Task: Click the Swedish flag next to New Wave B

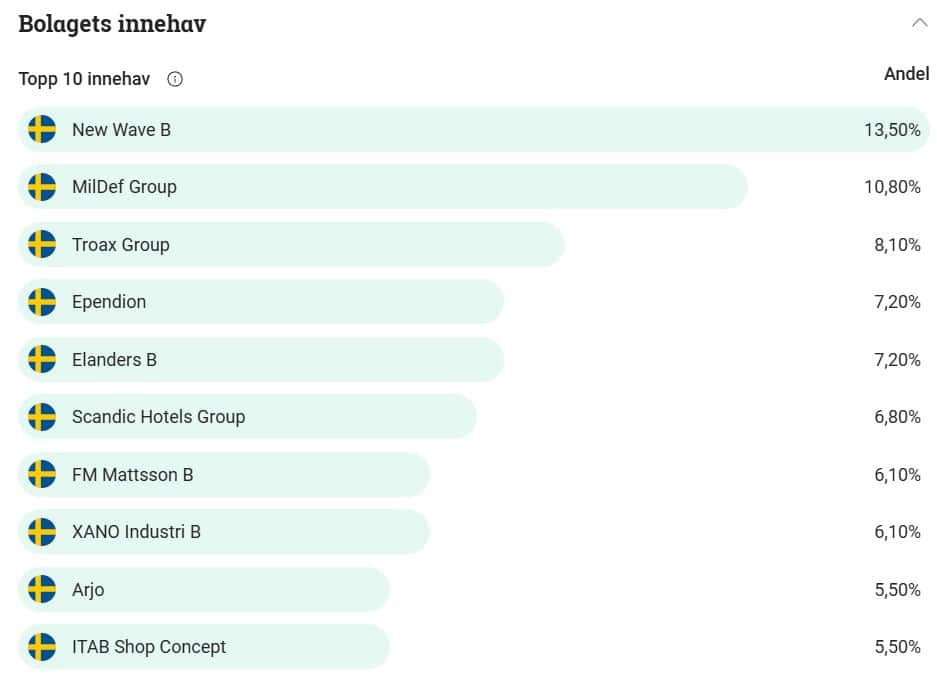Action: pyautogui.click(x=42, y=129)
